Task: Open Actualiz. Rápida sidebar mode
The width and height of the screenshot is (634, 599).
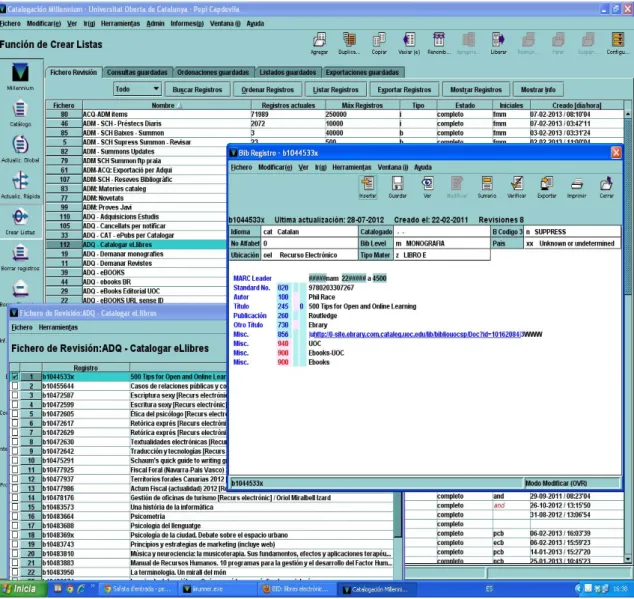Action: [x=20, y=185]
